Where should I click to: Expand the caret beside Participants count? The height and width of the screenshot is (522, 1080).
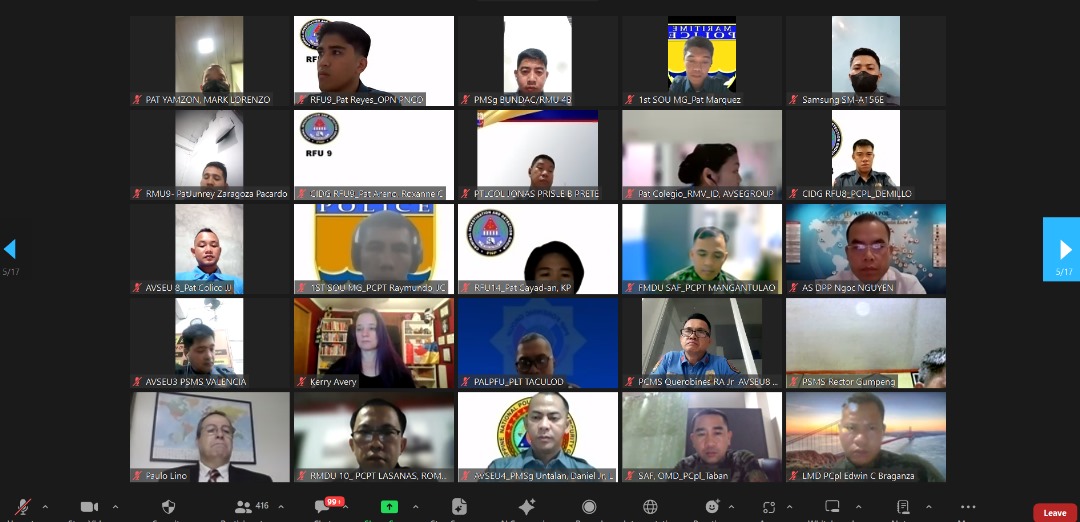click(281, 507)
